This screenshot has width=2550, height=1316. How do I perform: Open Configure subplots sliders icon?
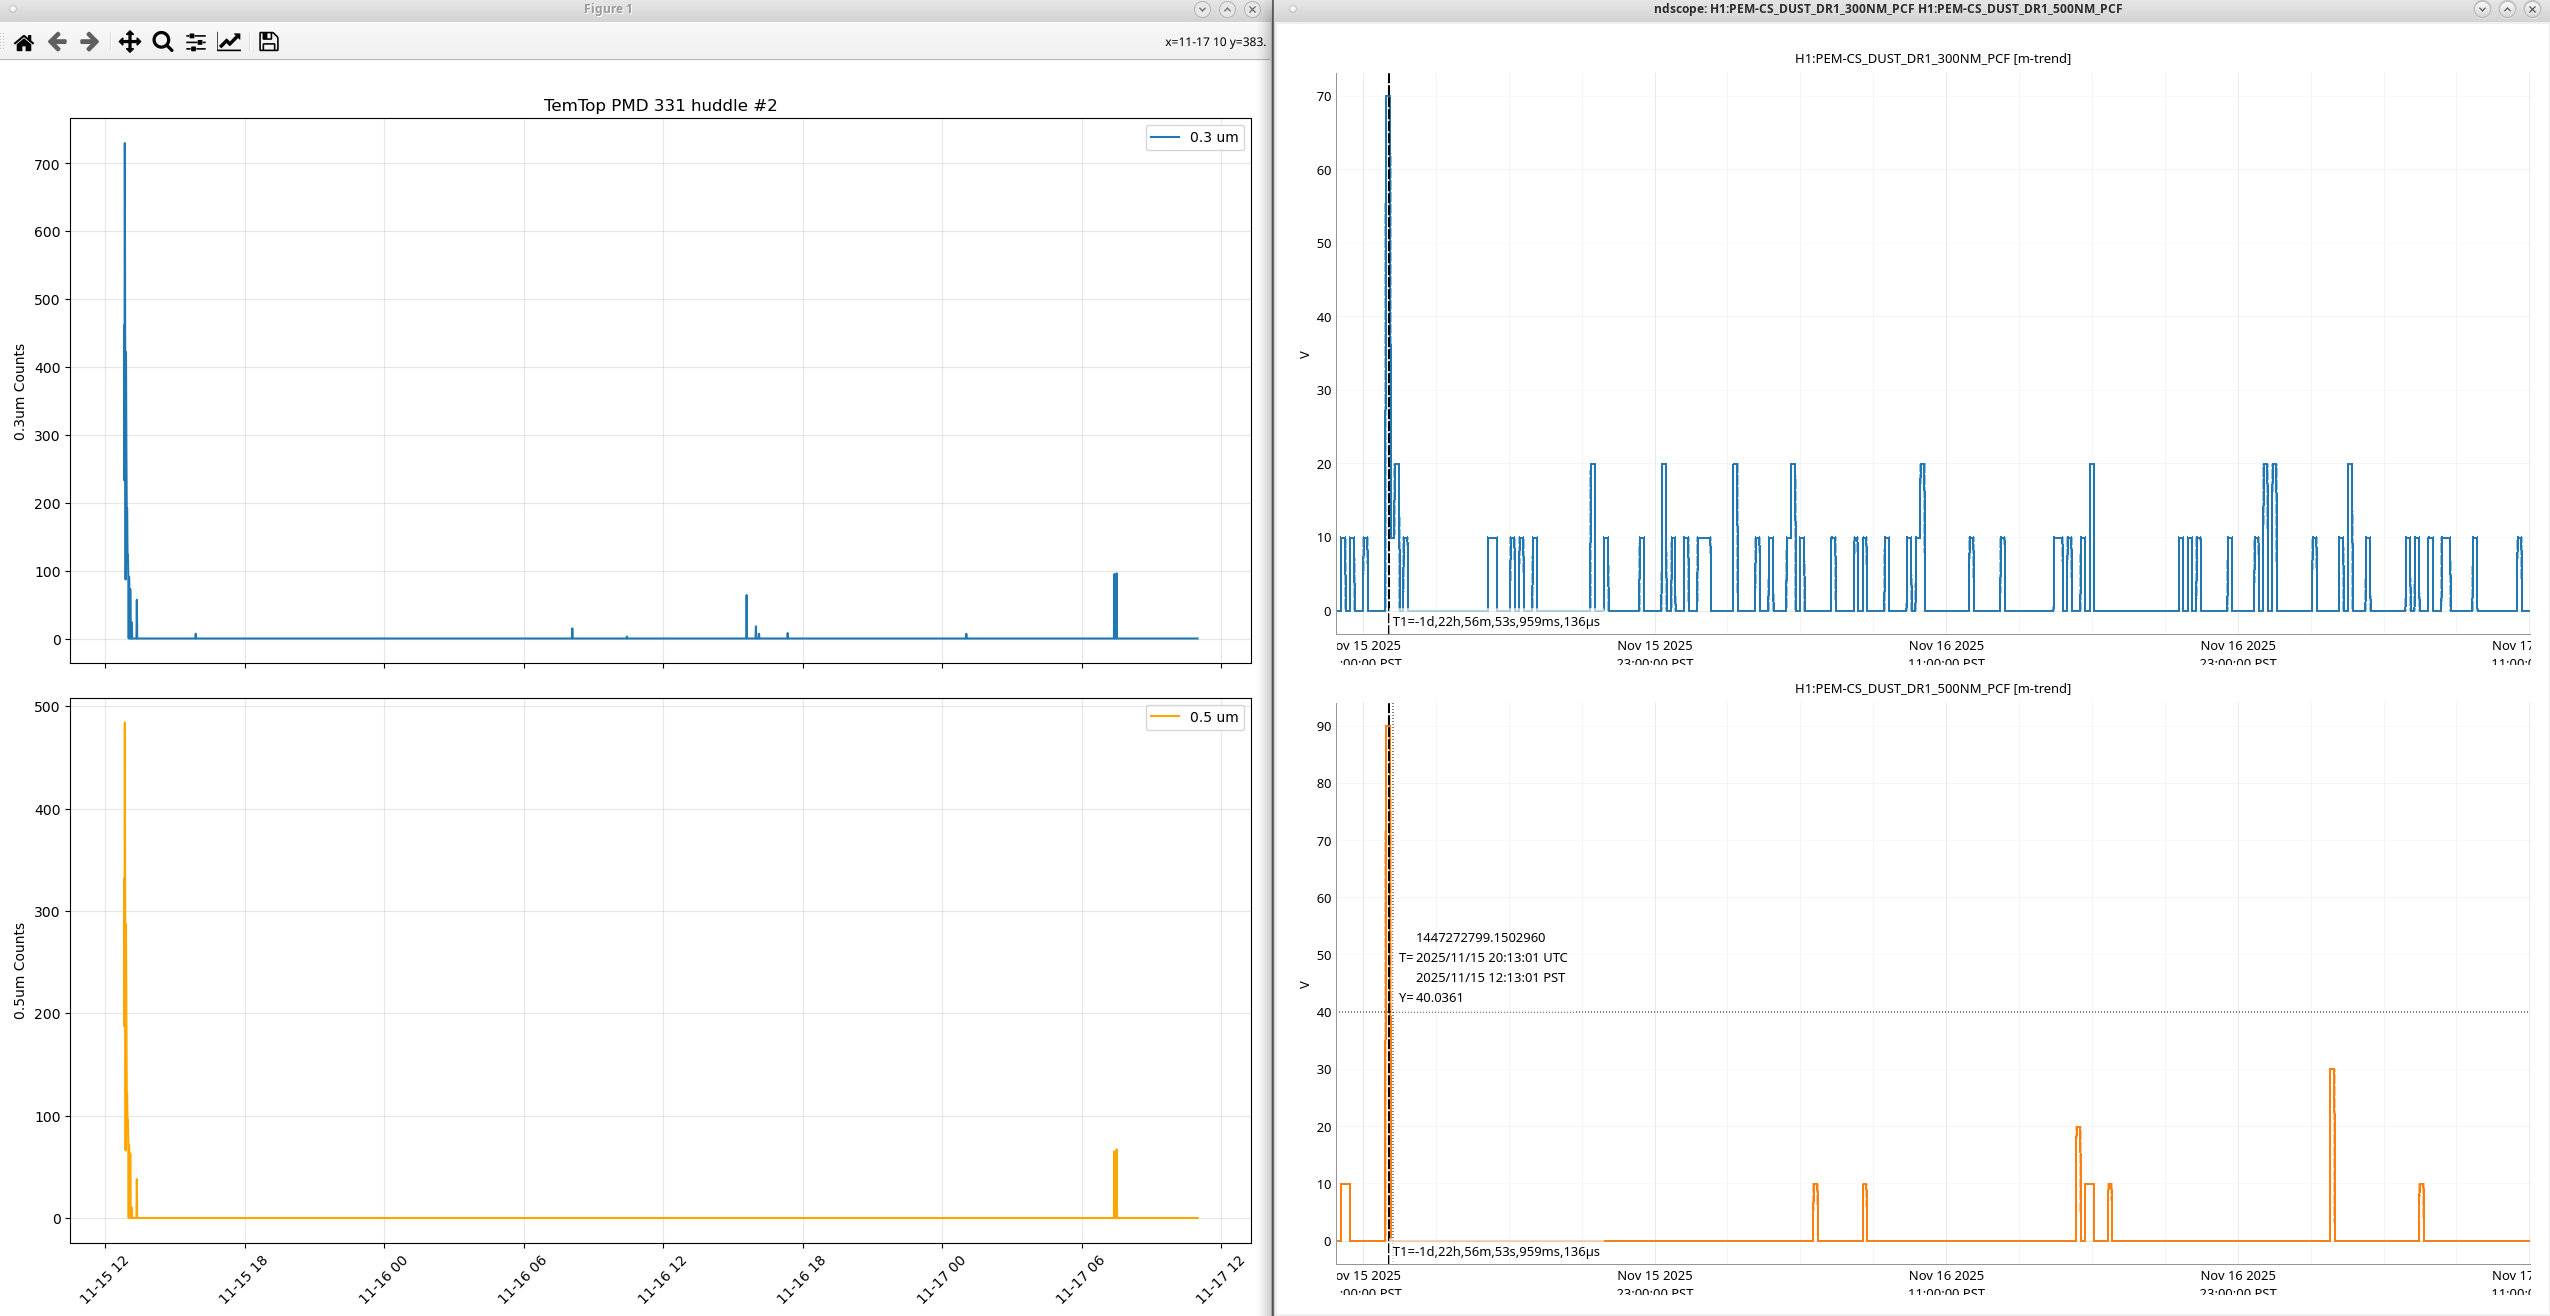tap(196, 42)
